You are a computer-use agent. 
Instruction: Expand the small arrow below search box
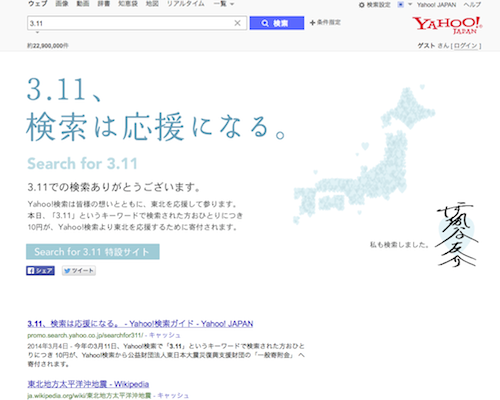pos(37,33)
